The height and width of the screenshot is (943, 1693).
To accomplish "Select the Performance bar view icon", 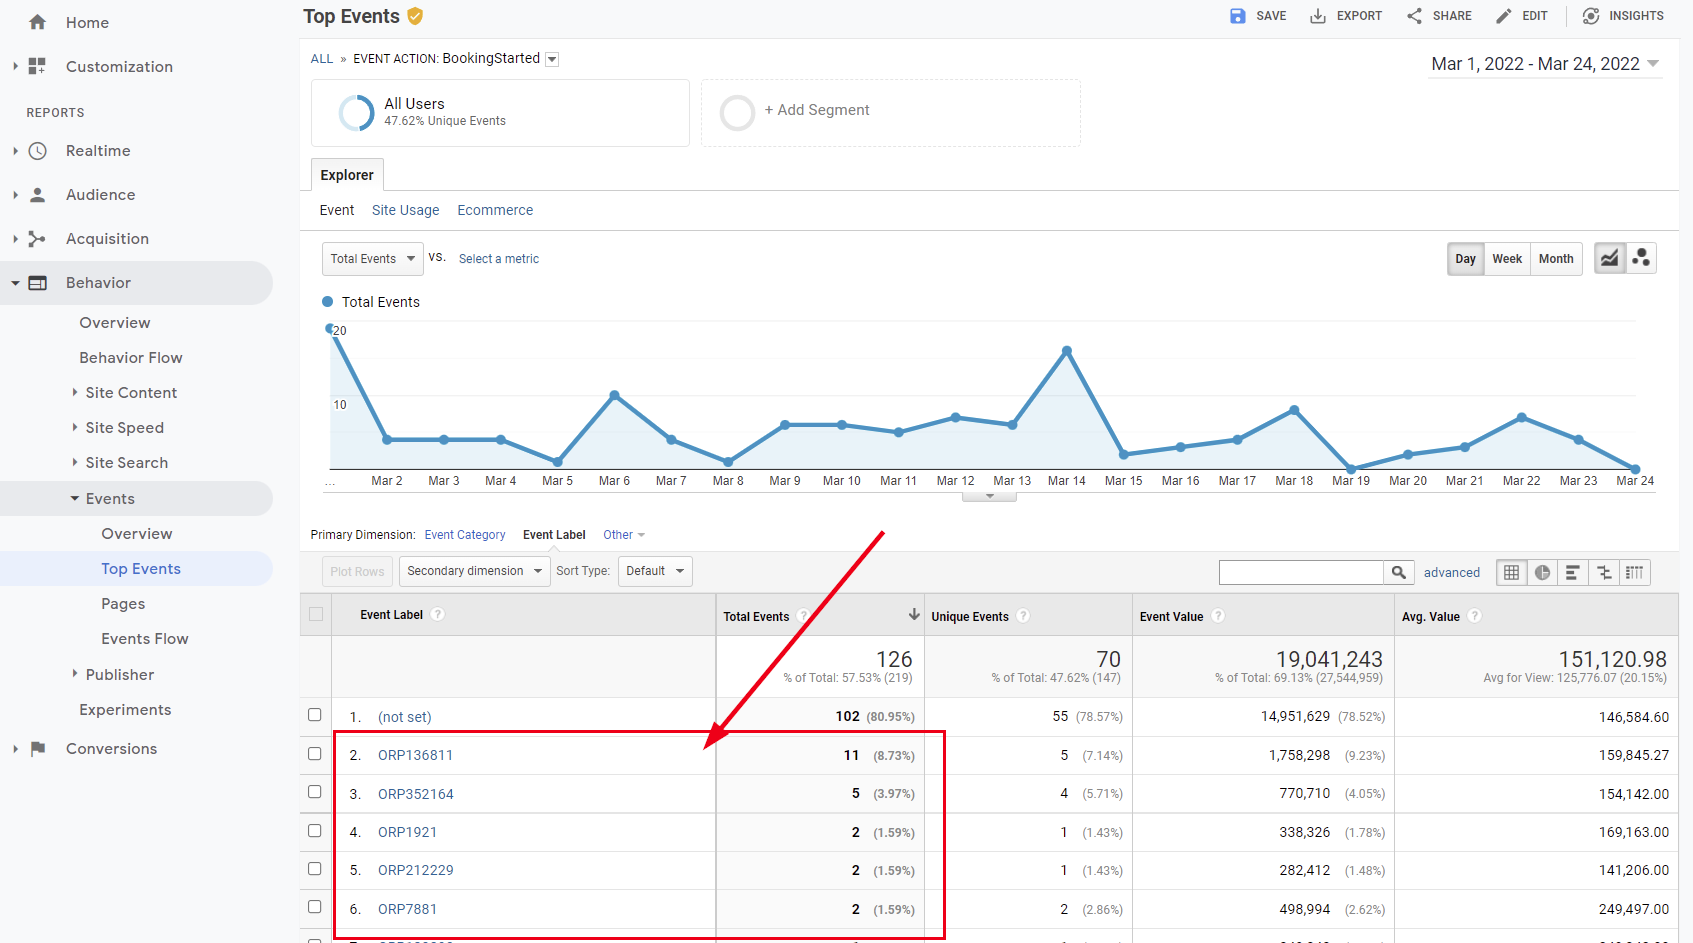I will coord(1573,572).
